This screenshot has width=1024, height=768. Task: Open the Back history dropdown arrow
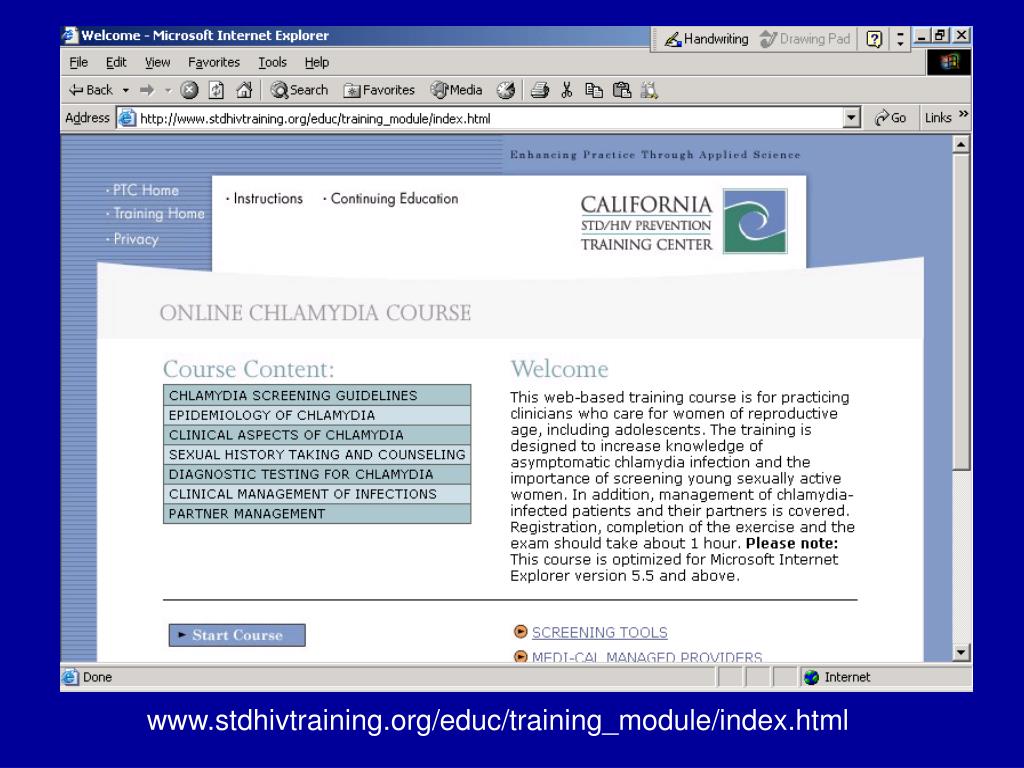tap(125, 90)
